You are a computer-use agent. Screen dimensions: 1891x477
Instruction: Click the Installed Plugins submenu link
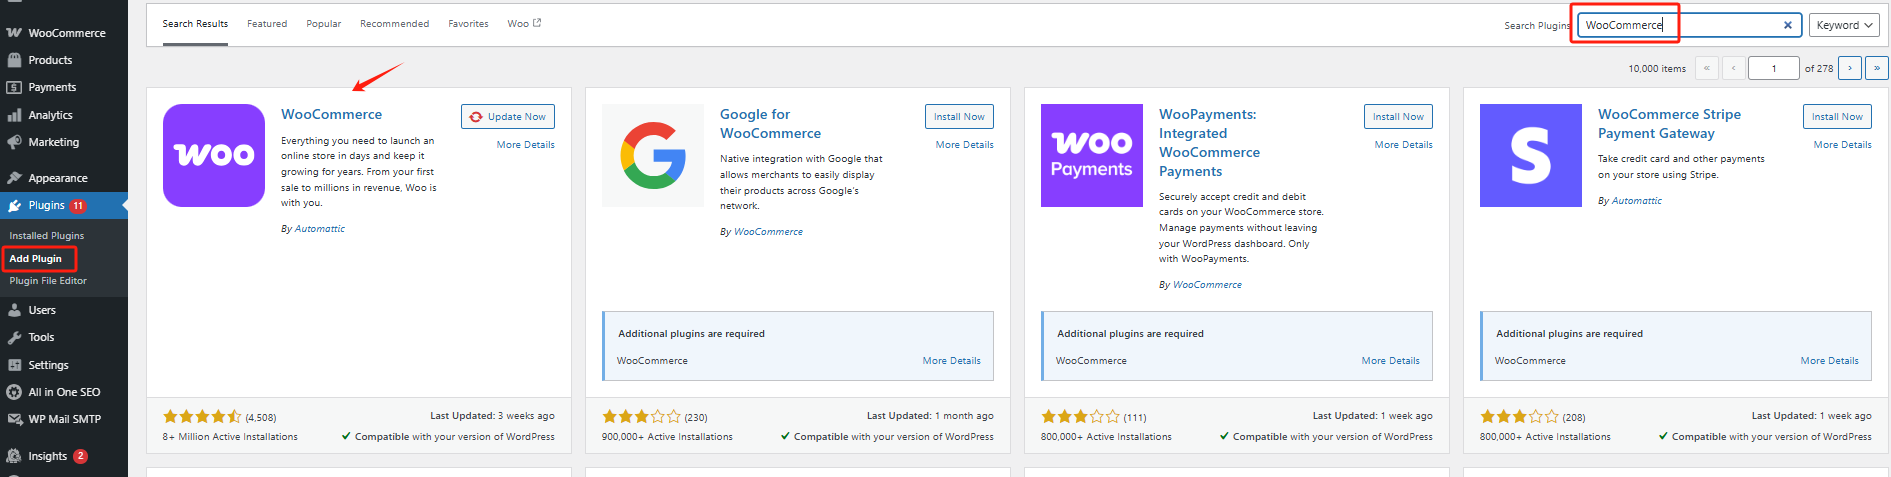47,236
